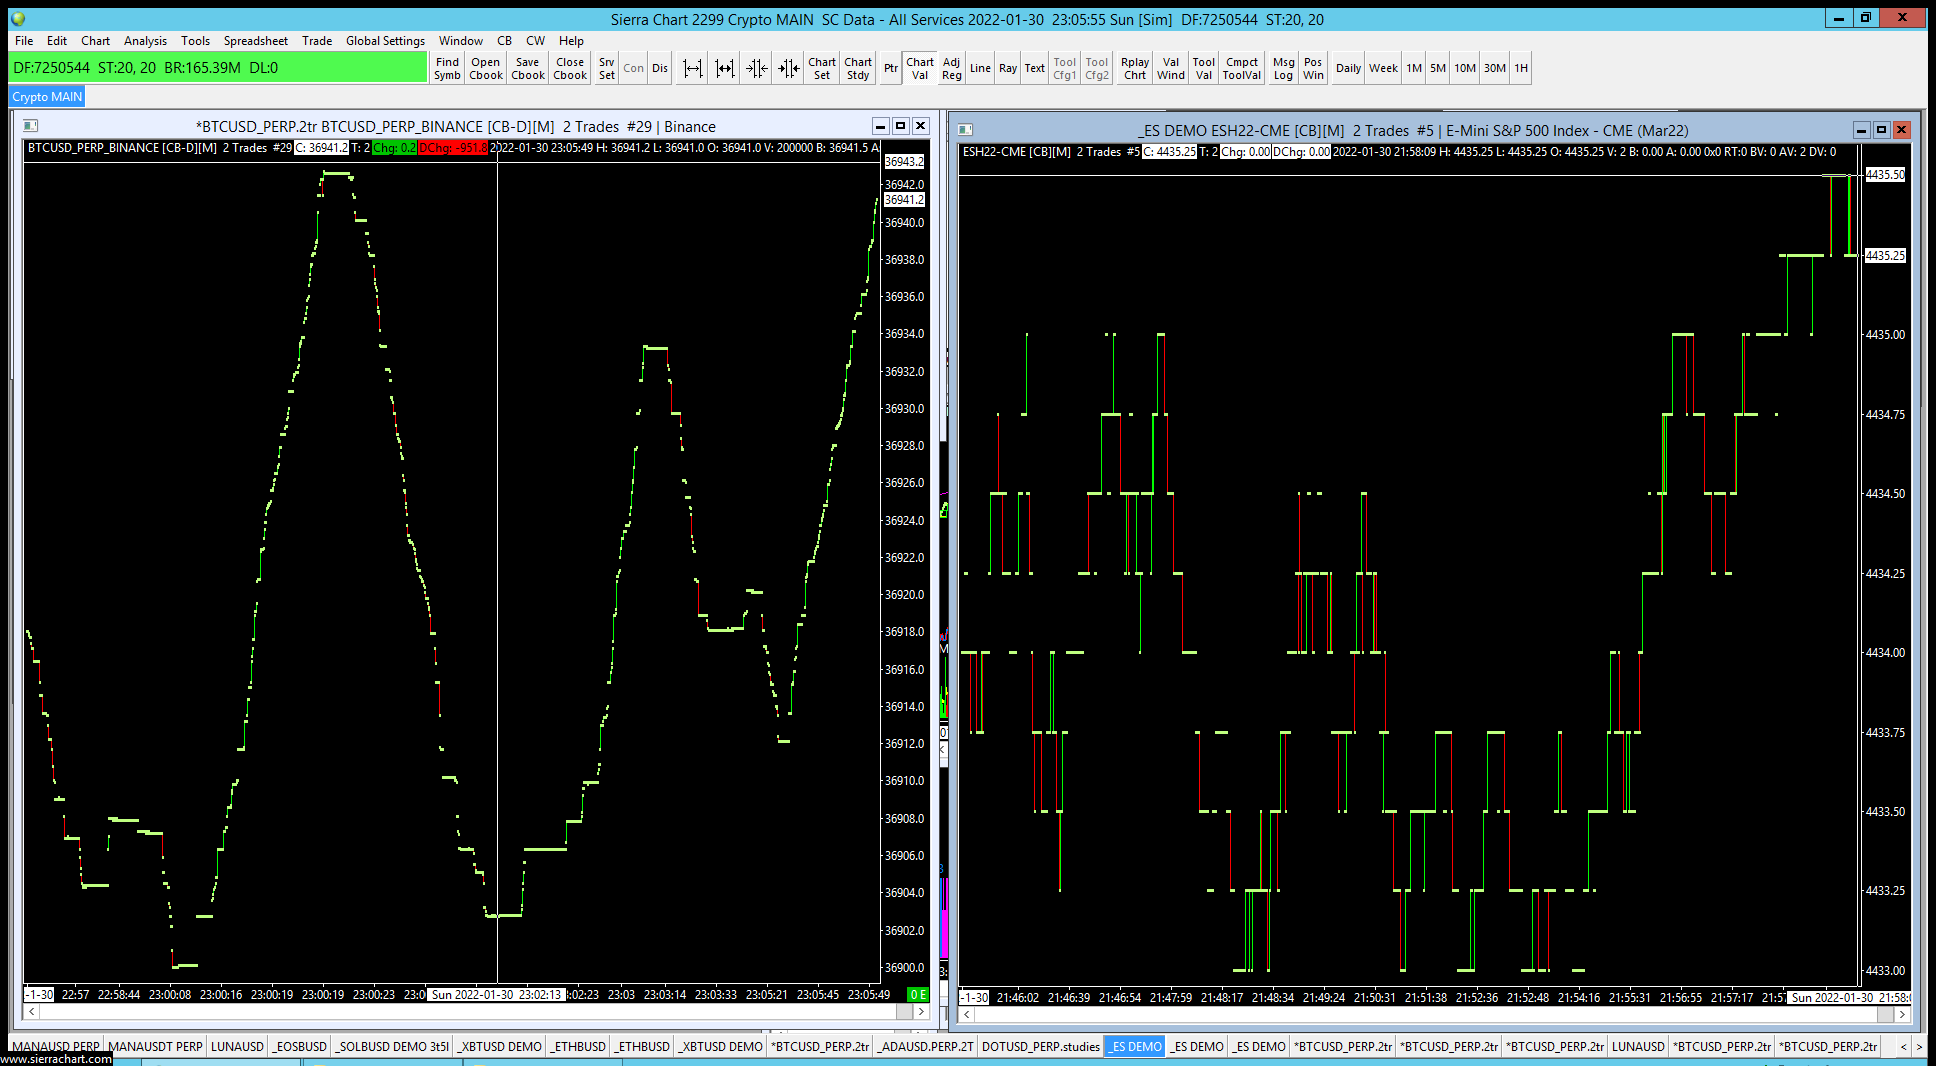
Task: Click the Sierra Chart globe icon in title bar
Action: 18,19
